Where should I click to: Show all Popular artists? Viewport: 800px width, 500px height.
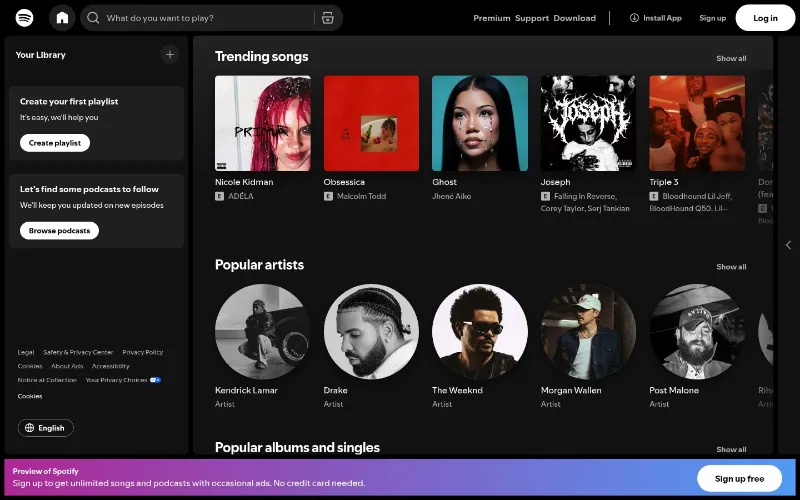731,266
